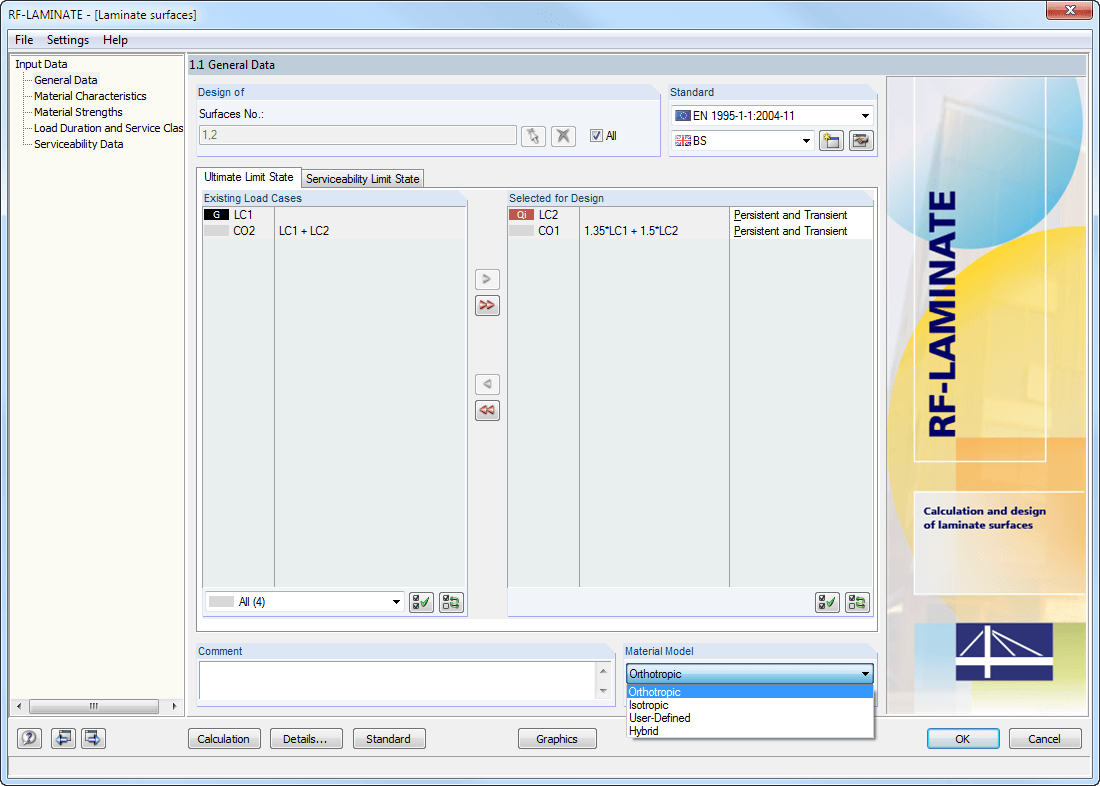
Task: Open the Details... dialog button
Action: pyautogui.click(x=306, y=739)
